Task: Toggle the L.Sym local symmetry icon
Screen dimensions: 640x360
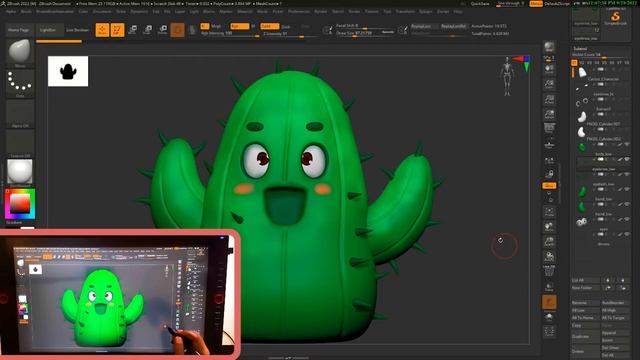Action: [x=549, y=160]
